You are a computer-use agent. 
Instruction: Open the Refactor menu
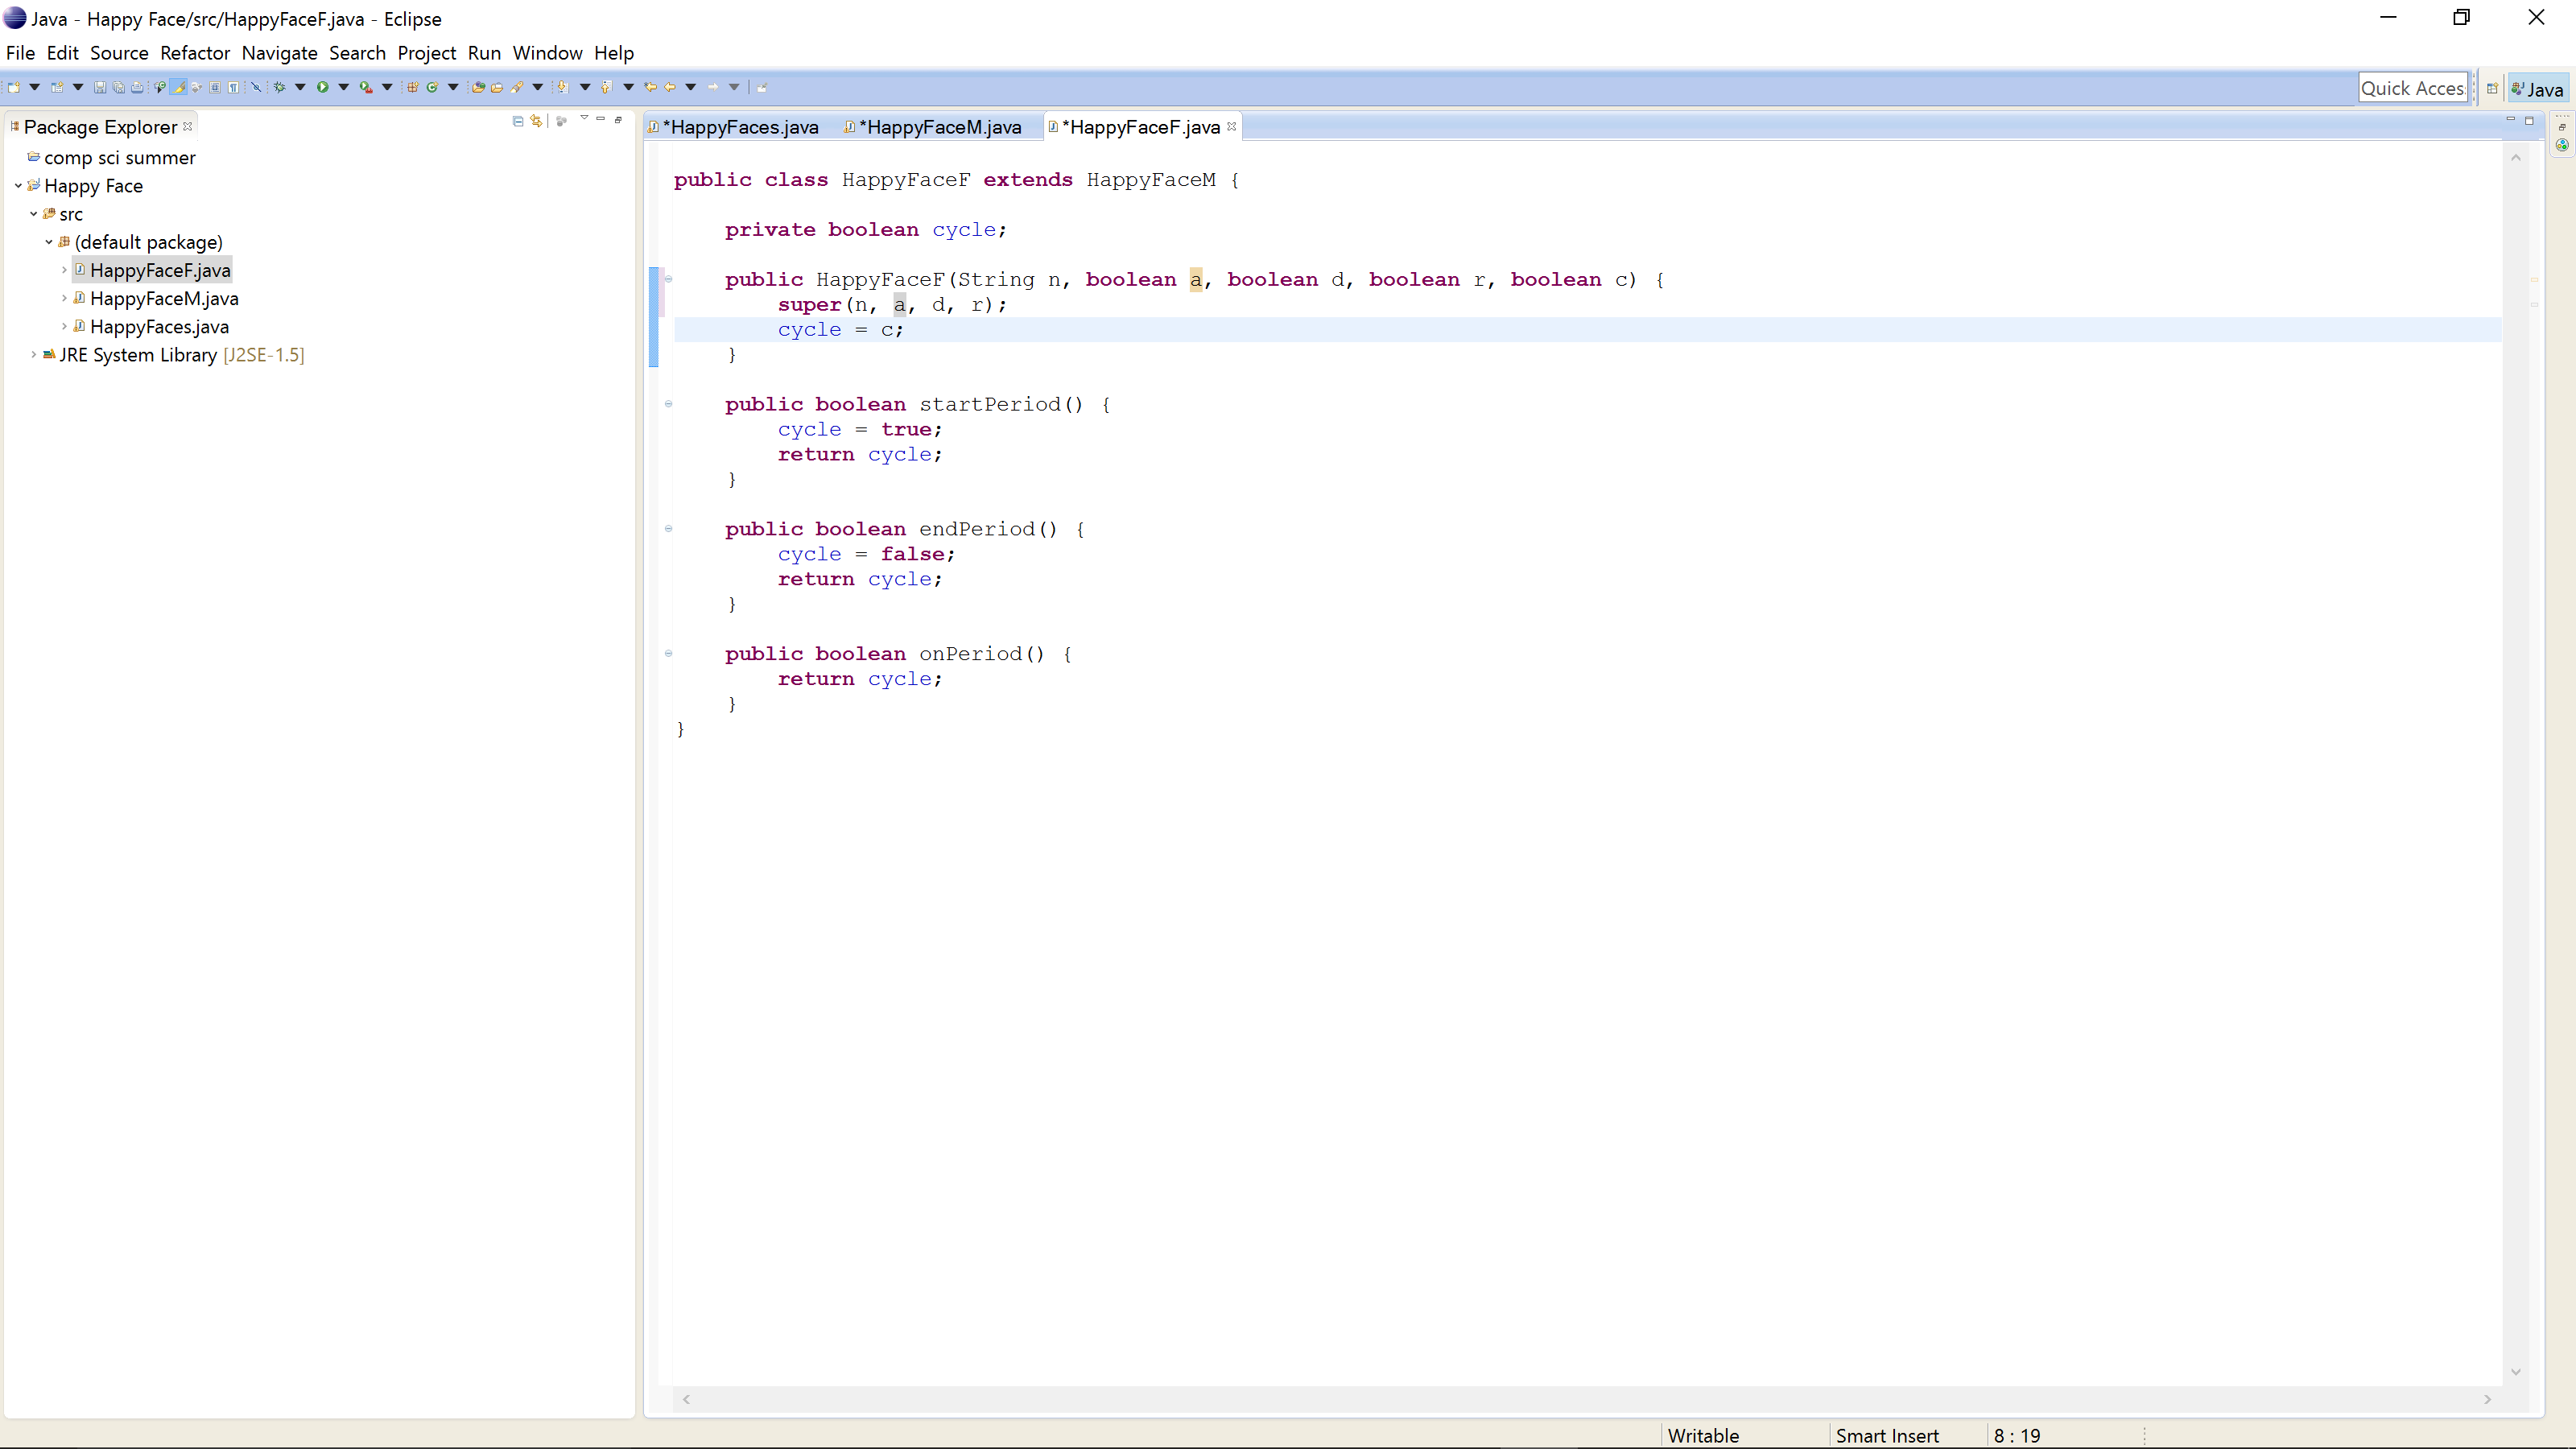195,53
